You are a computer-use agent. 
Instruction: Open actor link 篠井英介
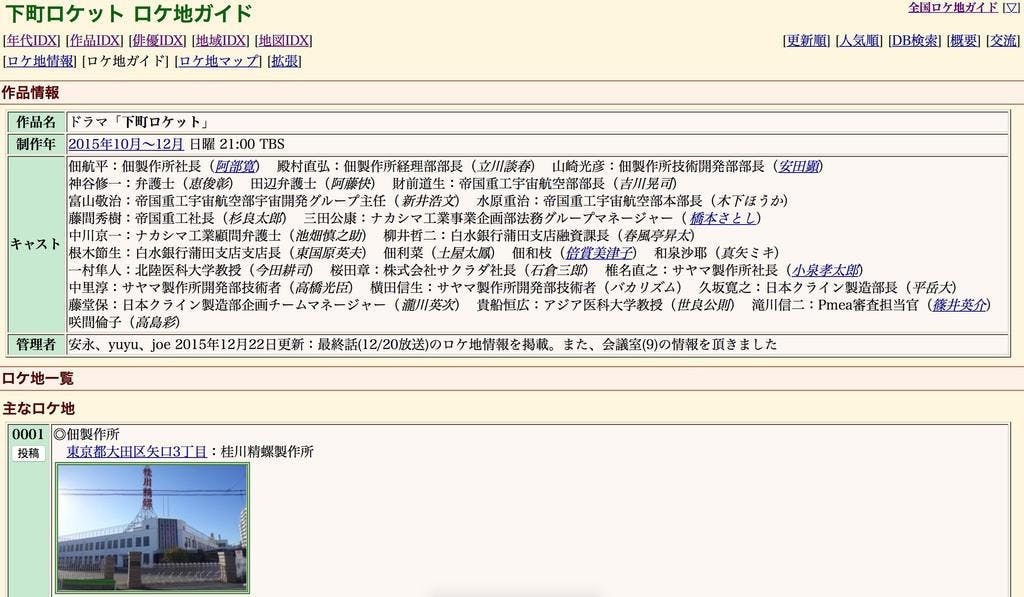pos(959,305)
